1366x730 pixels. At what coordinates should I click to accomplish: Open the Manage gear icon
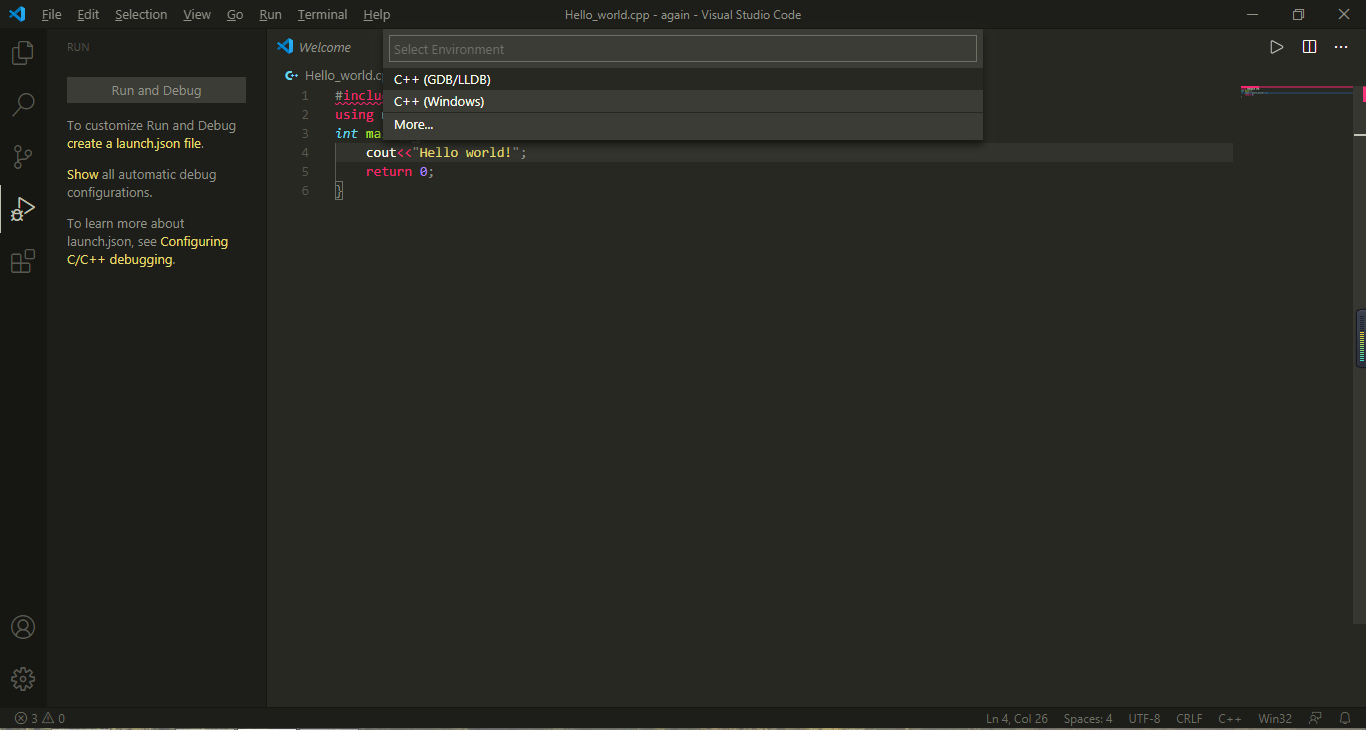pyautogui.click(x=22, y=679)
